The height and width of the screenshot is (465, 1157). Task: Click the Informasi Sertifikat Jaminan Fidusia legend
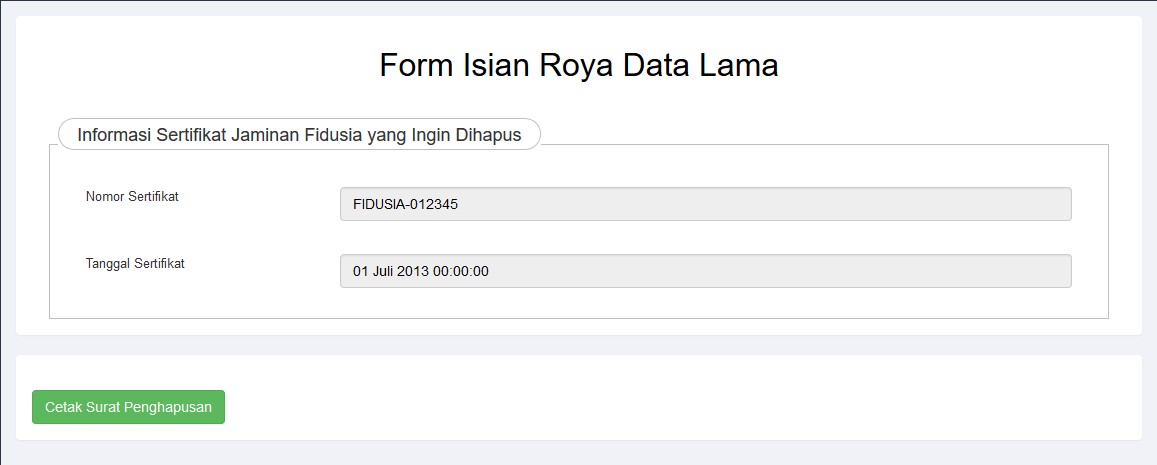[x=299, y=135]
